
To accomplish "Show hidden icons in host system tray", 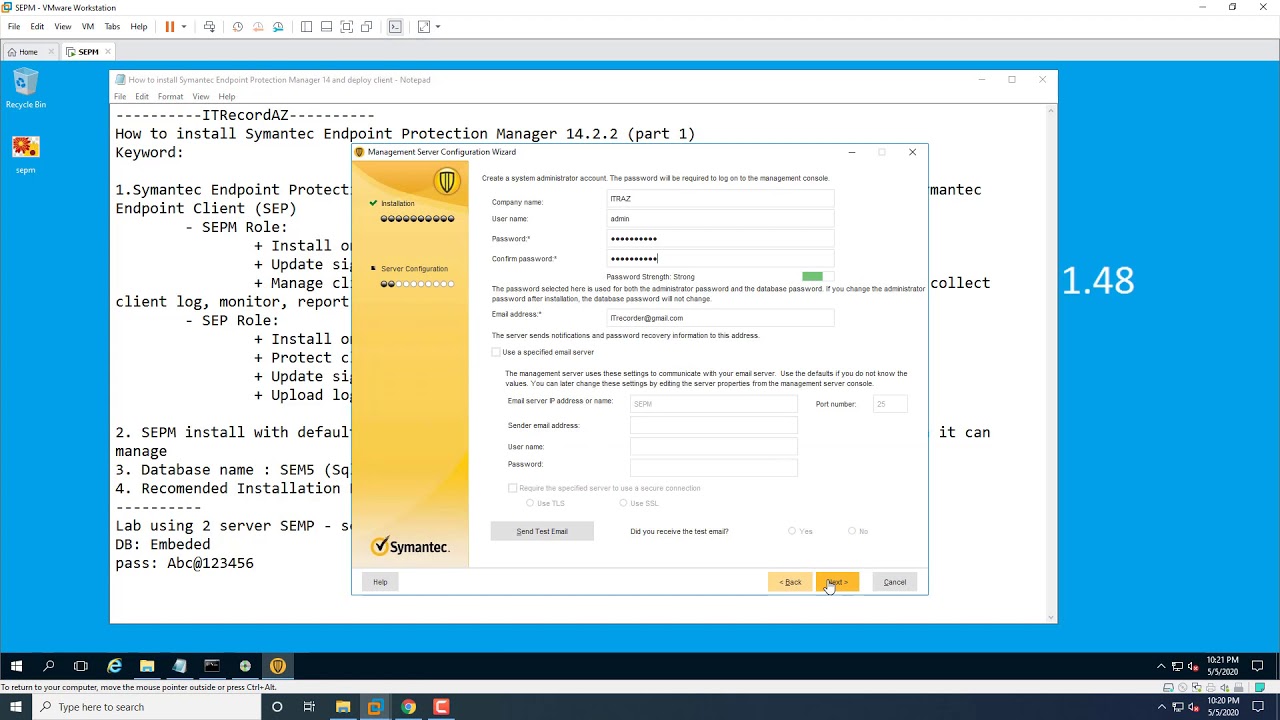I will click(x=1161, y=707).
